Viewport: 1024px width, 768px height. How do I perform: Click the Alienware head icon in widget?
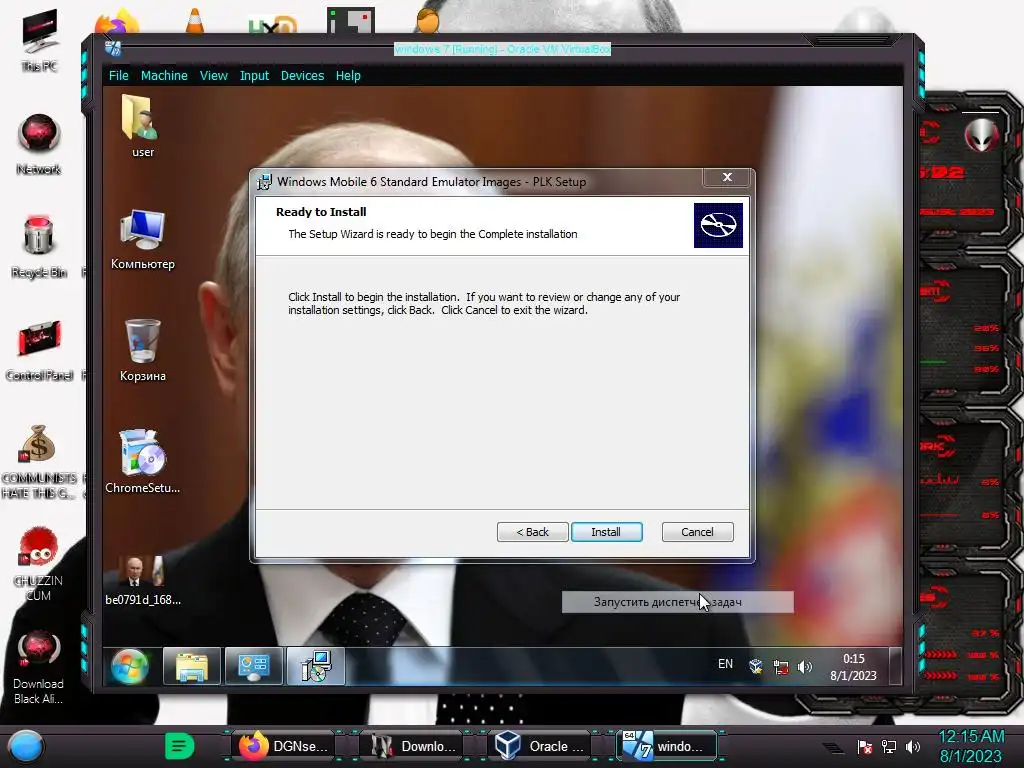[x=981, y=136]
